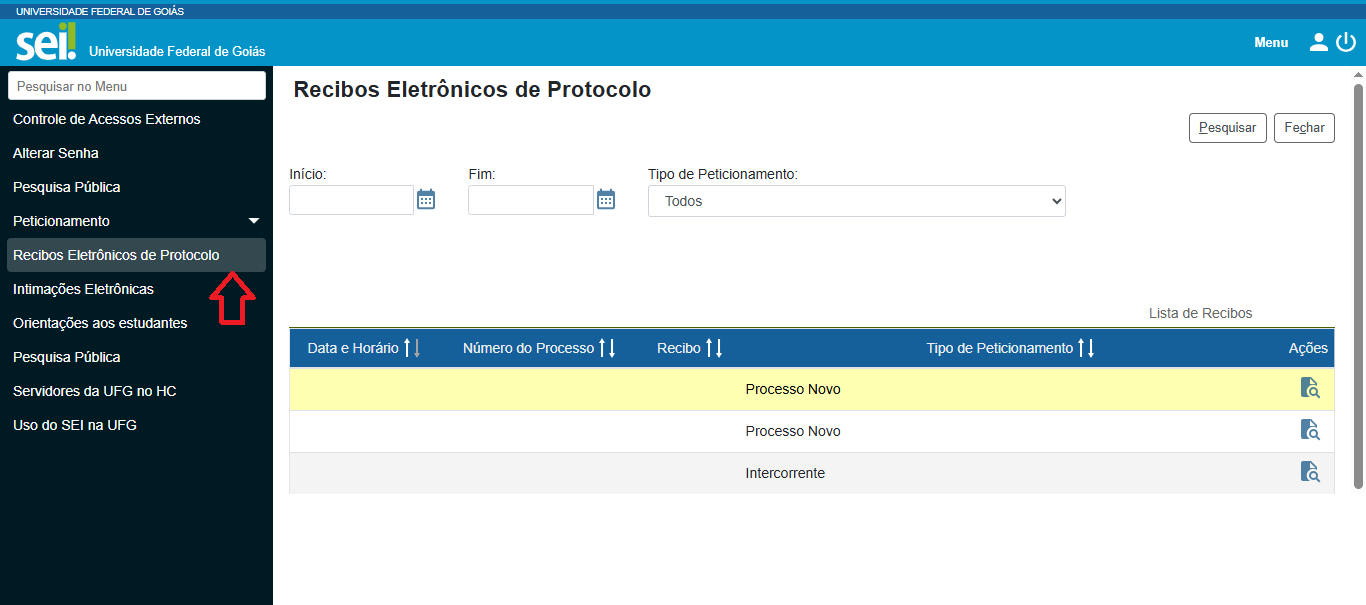View receipt for the second Processo Novo entry
Image resolution: width=1366 pixels, height=605 pixels.
[x=1310, y=429]
